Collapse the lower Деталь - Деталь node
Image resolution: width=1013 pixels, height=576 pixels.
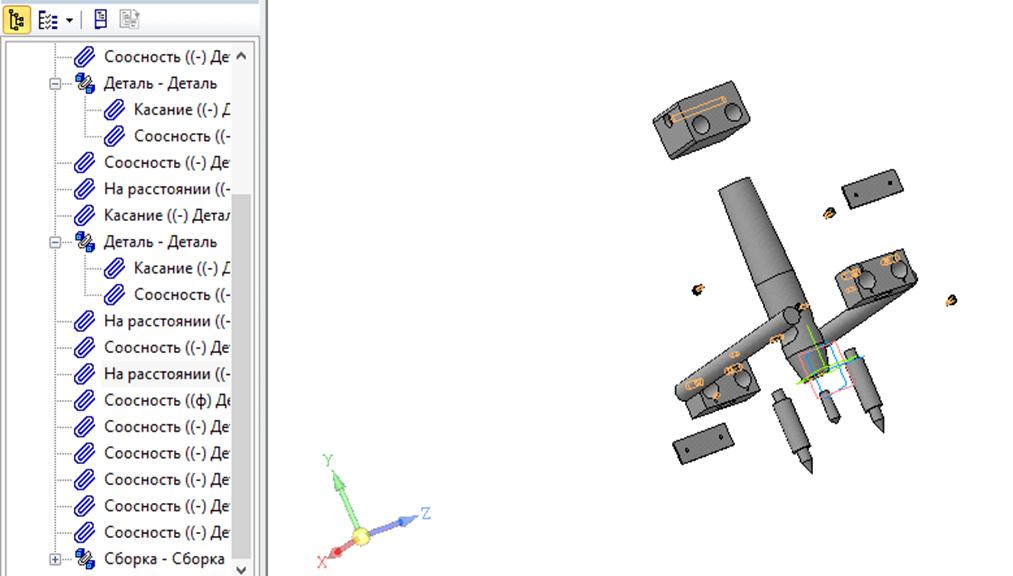pyautogui.click(x=55, y=242)
